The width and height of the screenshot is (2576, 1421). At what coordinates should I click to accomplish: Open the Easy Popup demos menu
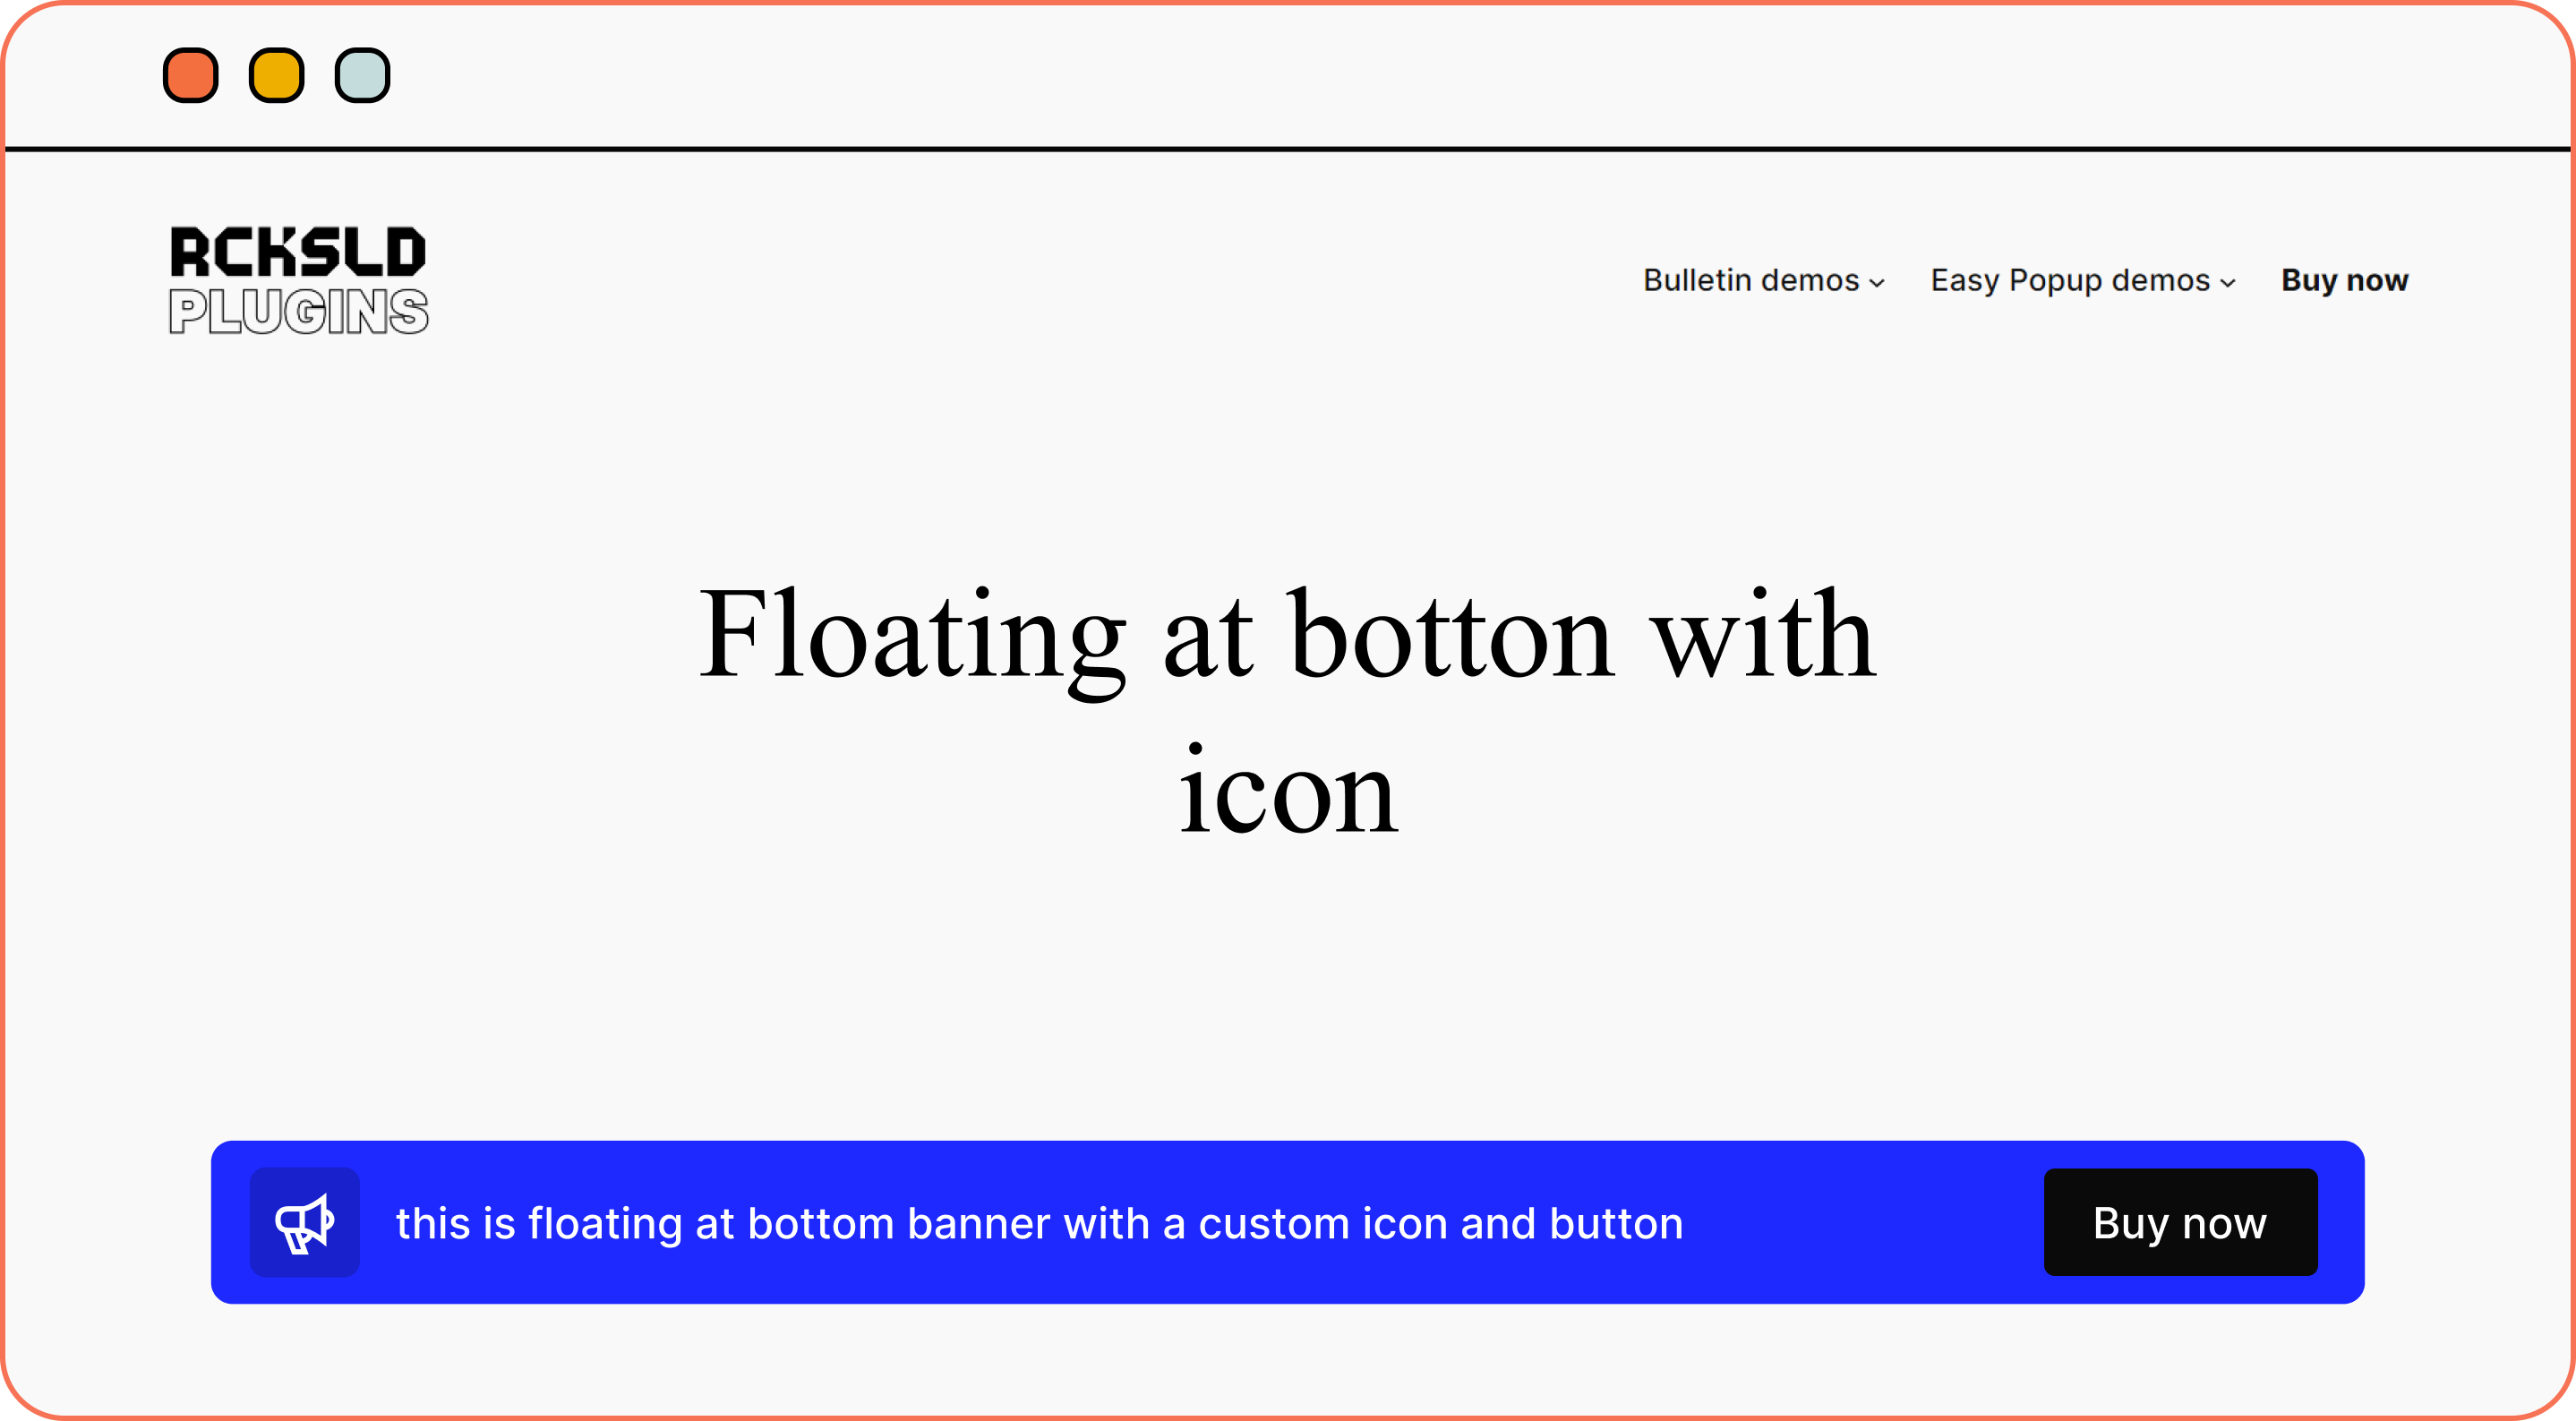(2083, 280)
